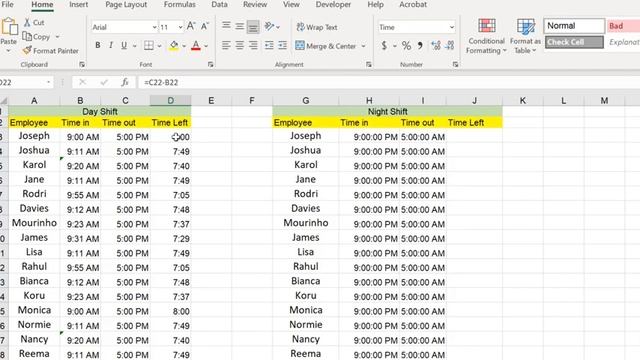Bottom align cell content
Viewport: 640px width, 360px height.
coord(253,27)
